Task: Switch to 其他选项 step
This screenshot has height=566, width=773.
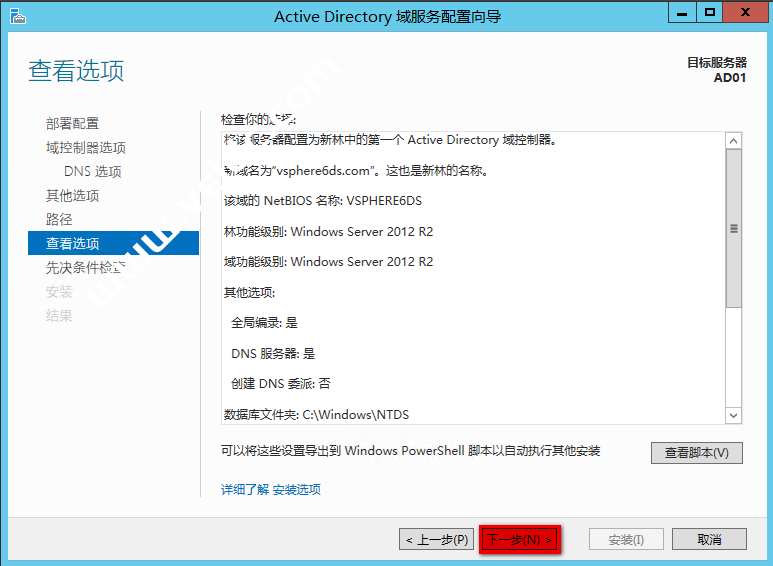Action: (x=72, y=196)
